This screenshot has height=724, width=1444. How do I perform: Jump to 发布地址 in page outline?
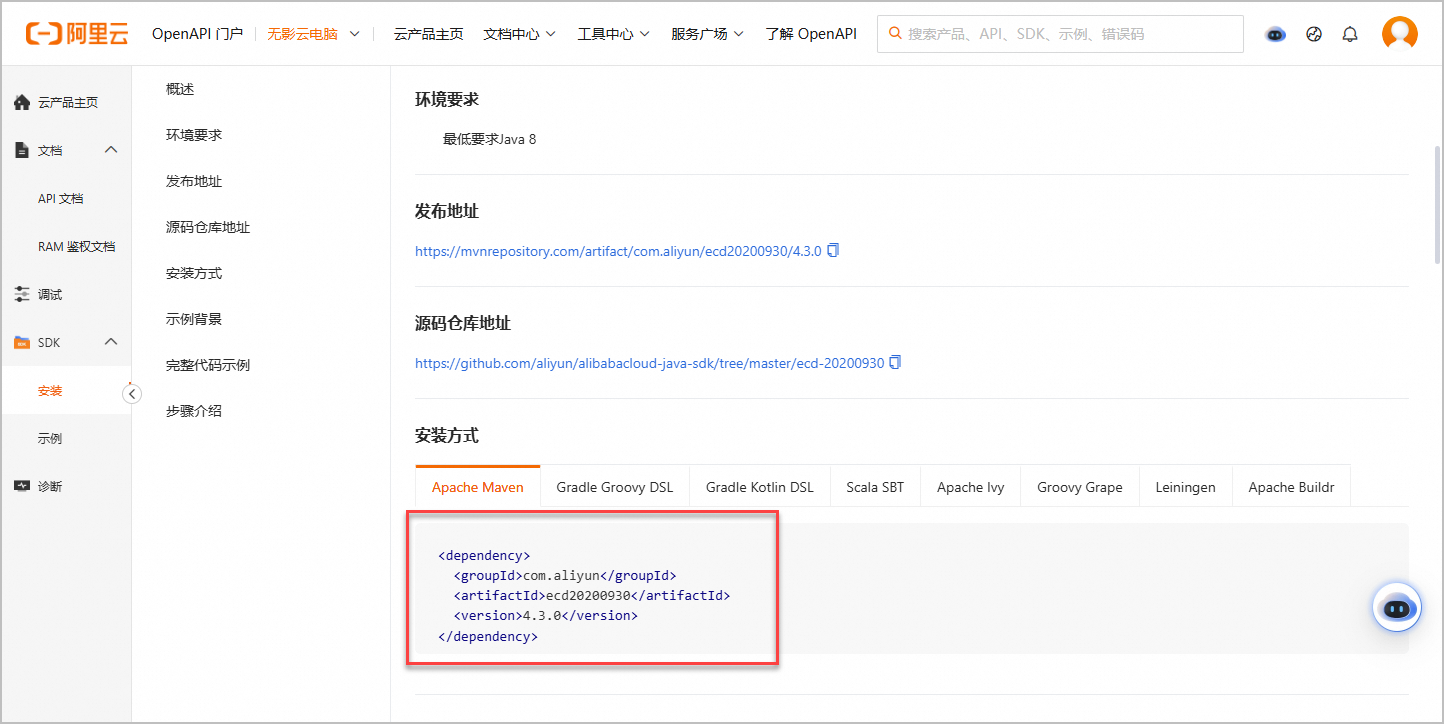(194, 181)
